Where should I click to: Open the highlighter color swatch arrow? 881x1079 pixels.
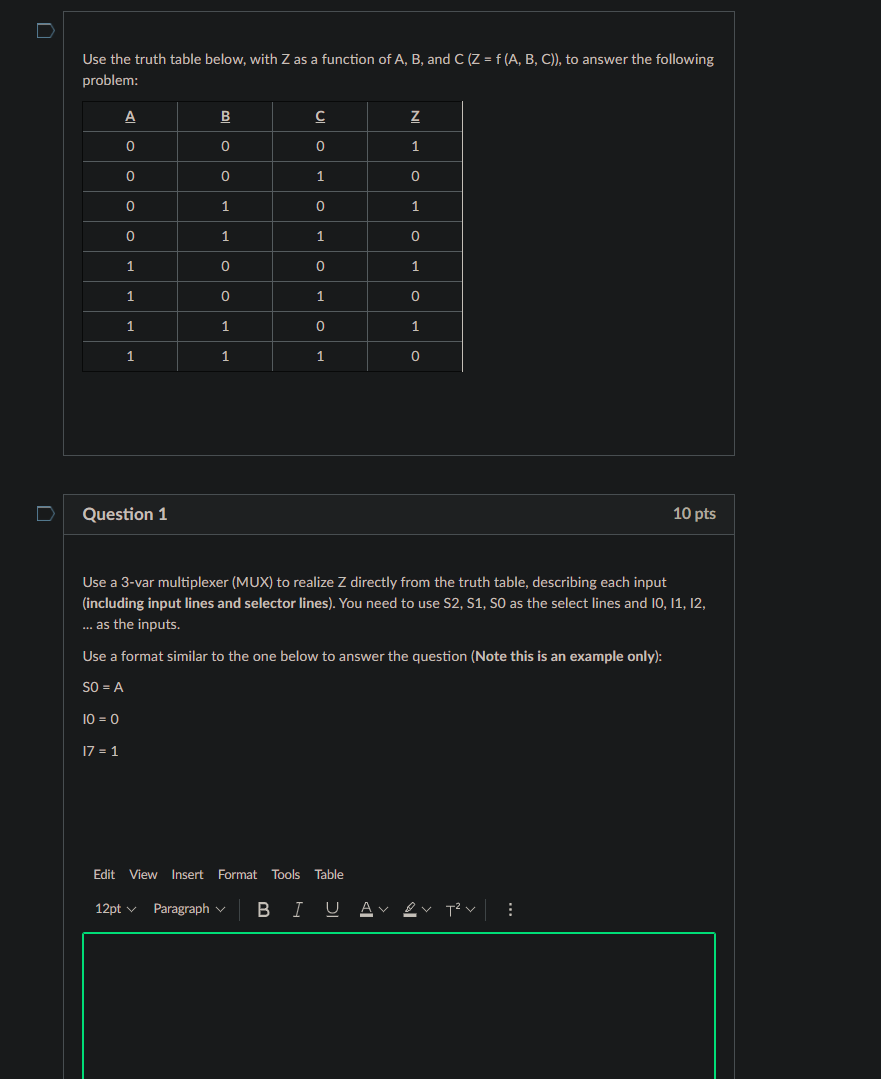pos(428,909)
